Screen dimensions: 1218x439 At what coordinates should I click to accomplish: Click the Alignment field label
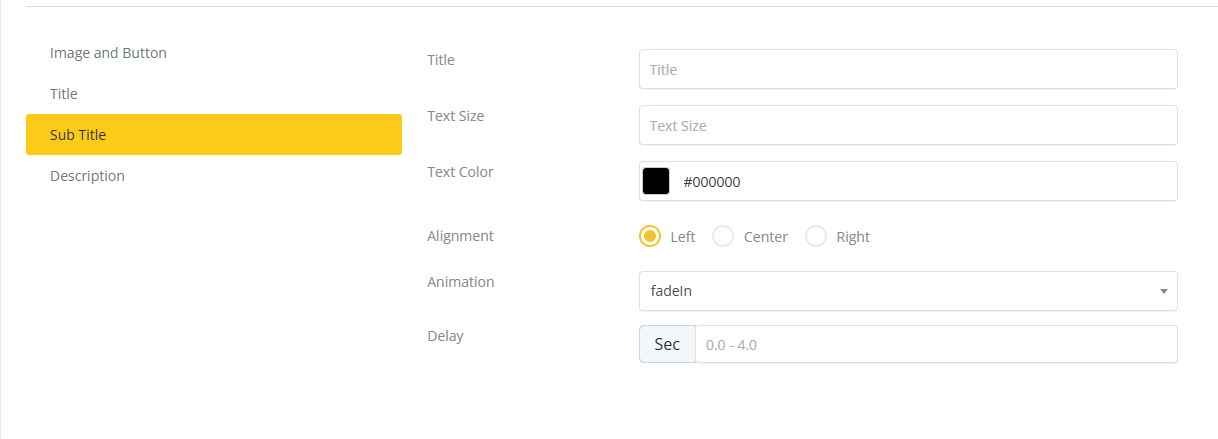(x=460, y=236)
